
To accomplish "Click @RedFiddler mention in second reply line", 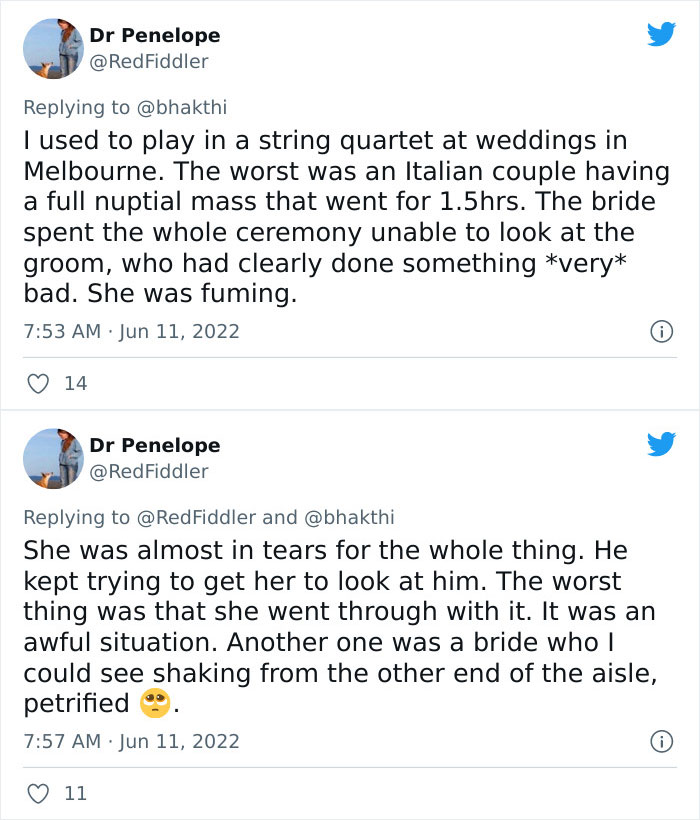I will click(x=194, y=517).
